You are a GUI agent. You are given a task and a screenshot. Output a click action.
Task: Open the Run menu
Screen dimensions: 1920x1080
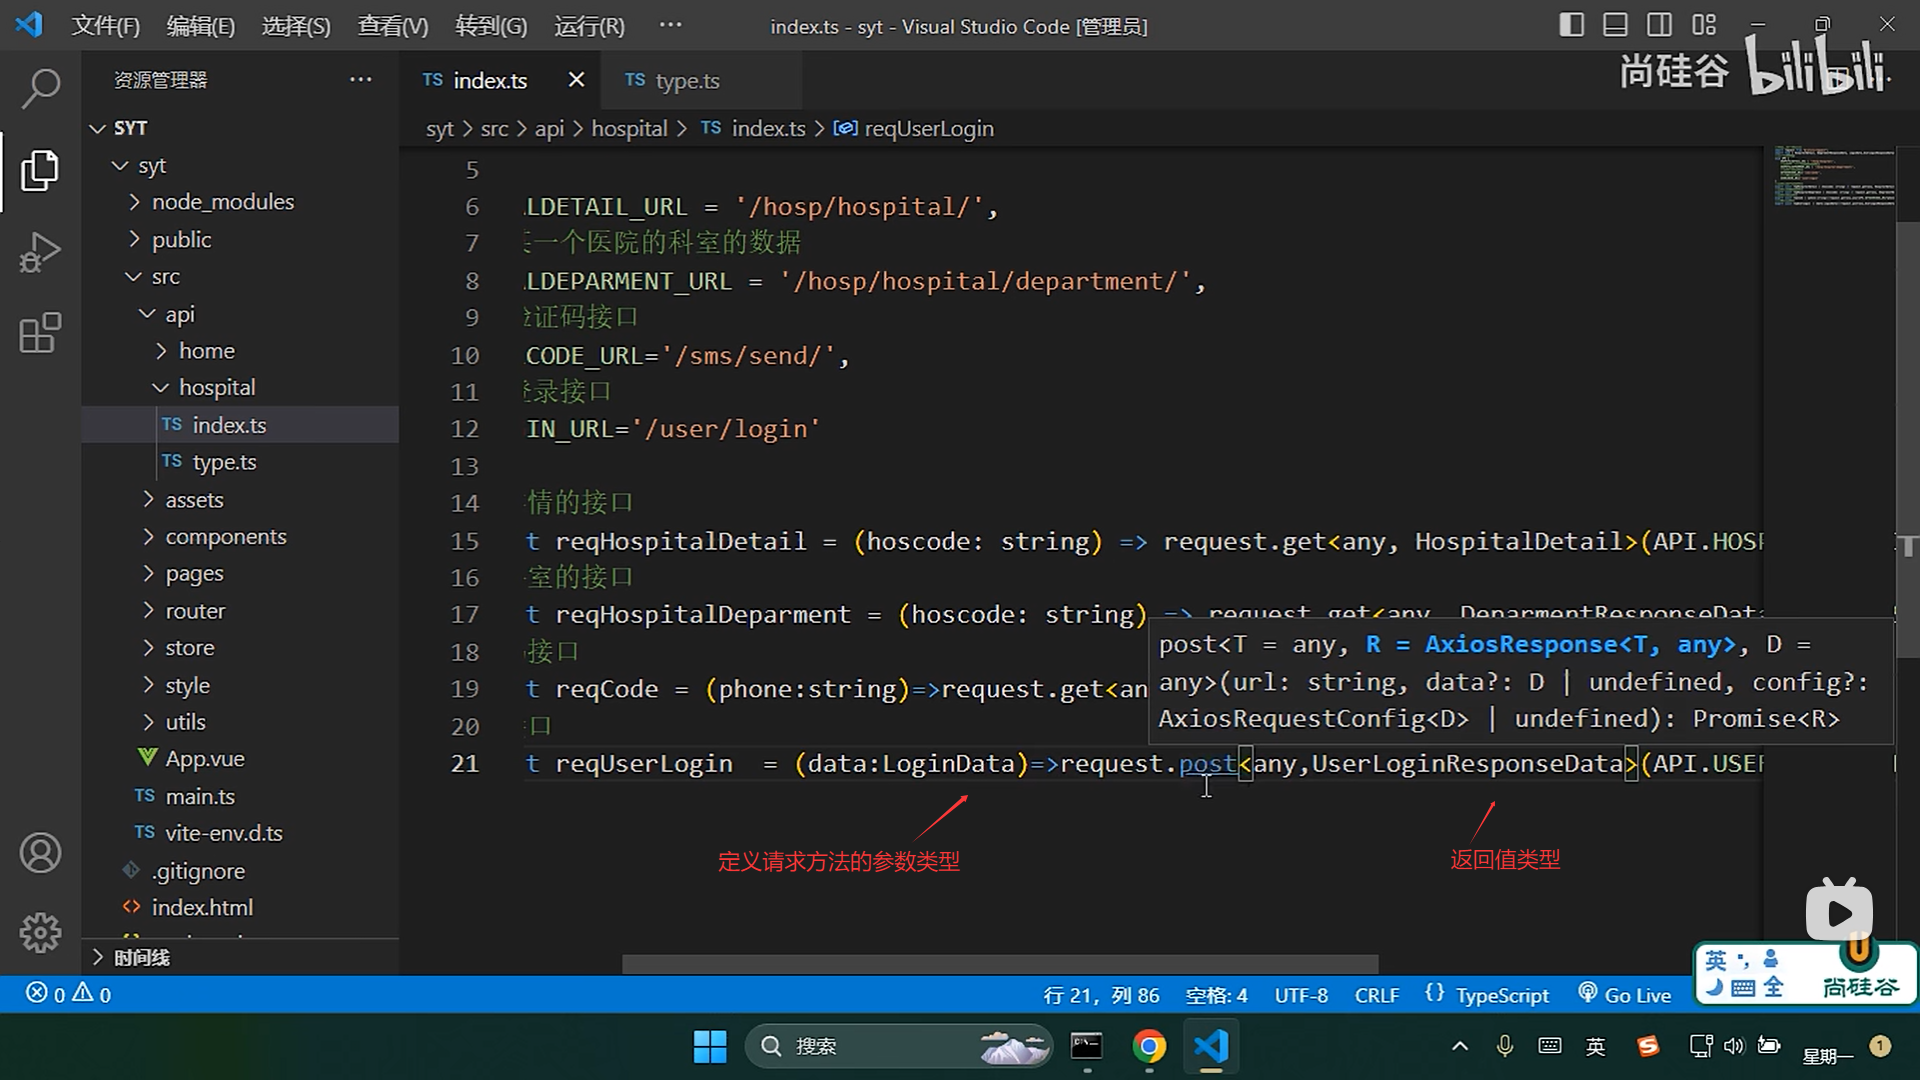point(589,26)
